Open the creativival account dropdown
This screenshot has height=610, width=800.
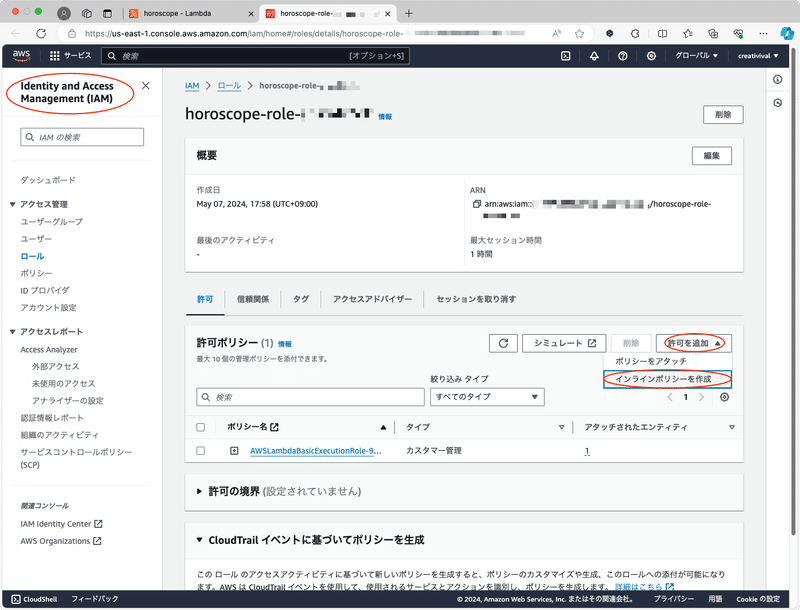point(758,56)
